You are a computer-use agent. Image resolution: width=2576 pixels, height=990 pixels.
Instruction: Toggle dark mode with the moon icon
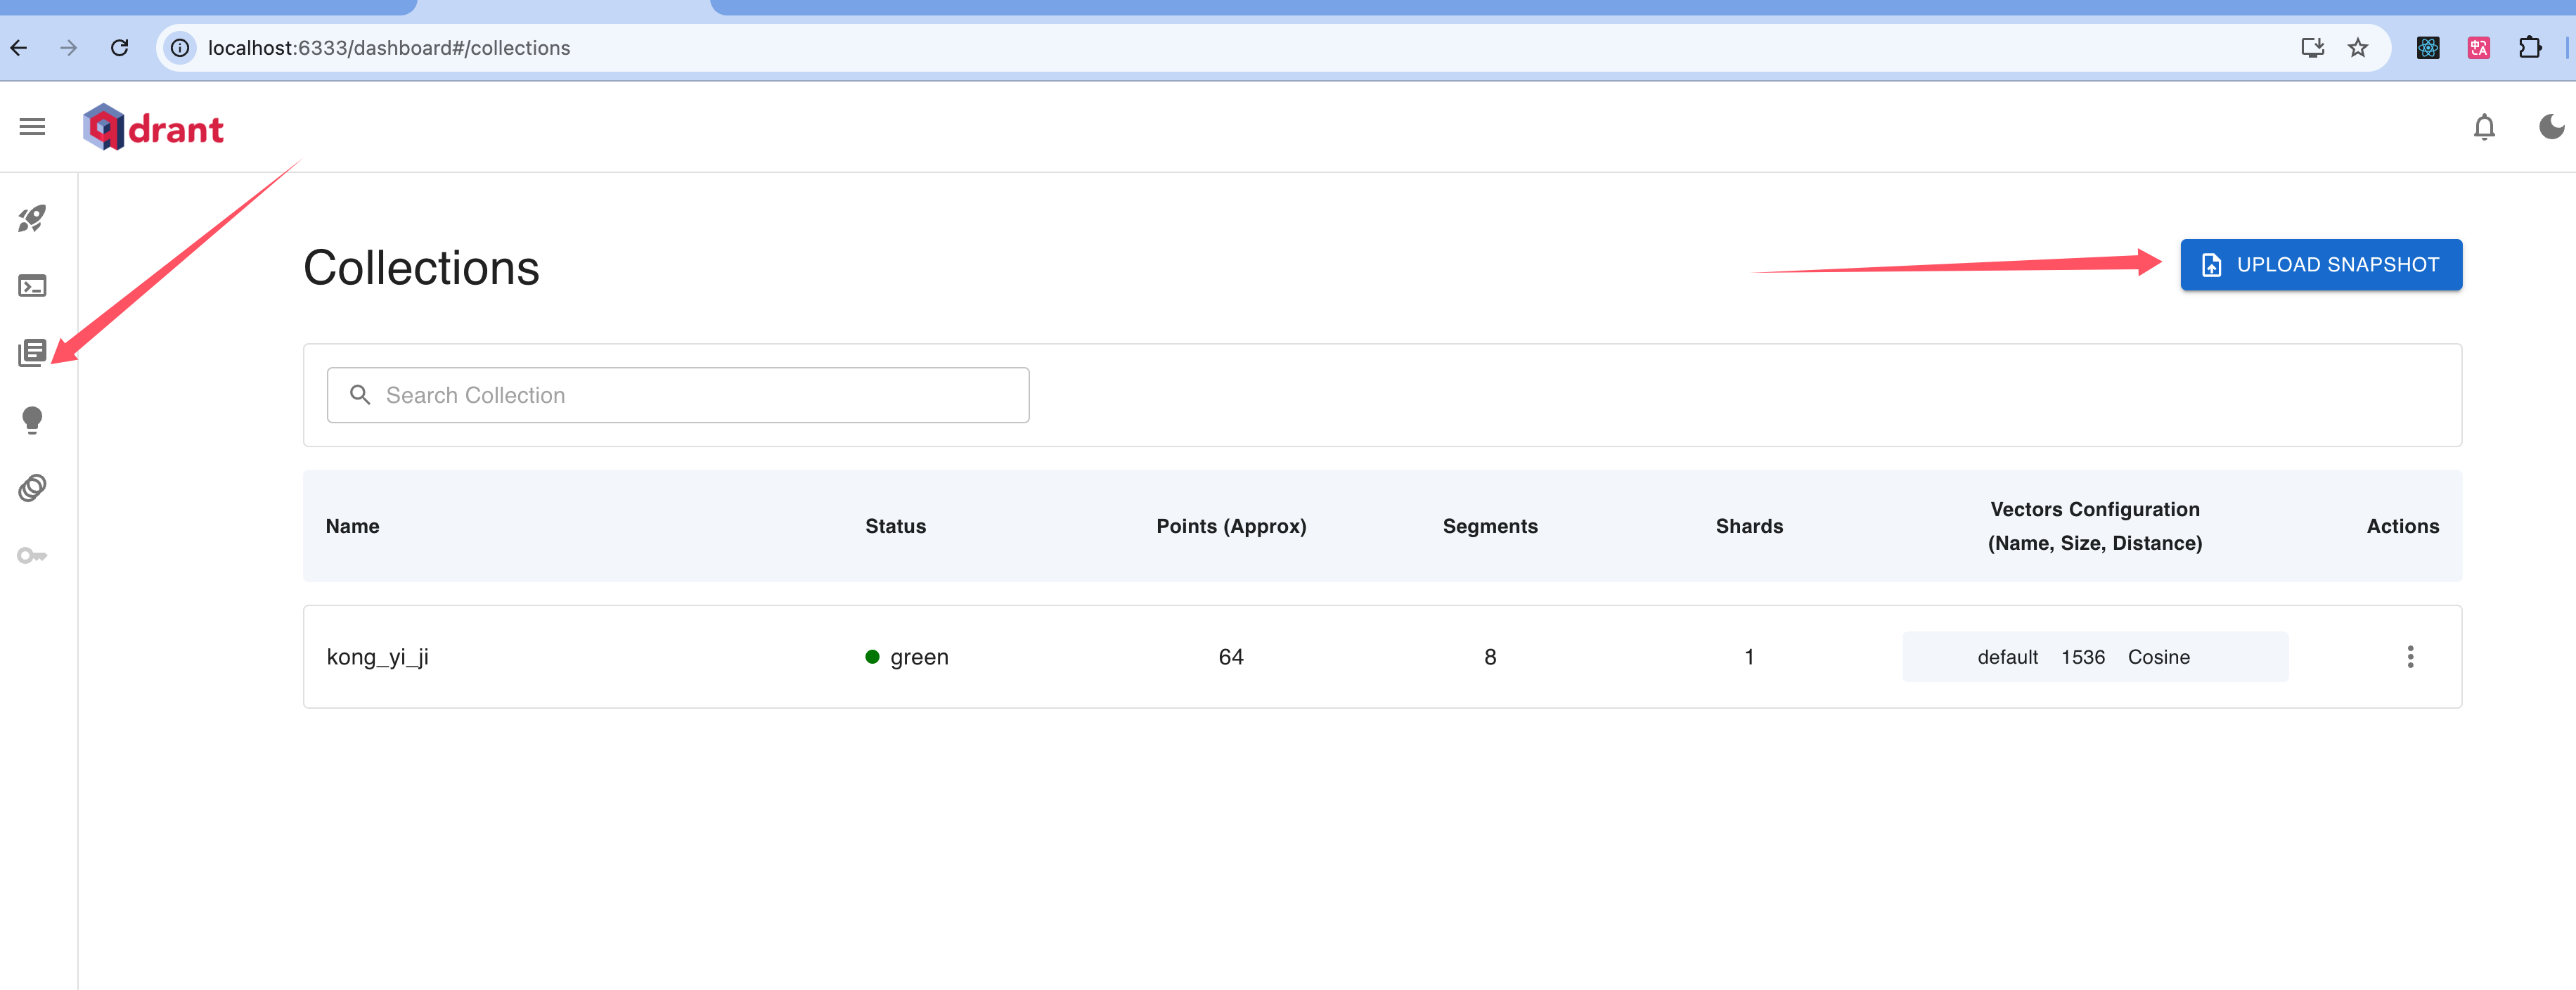[x=2551, y=127]
